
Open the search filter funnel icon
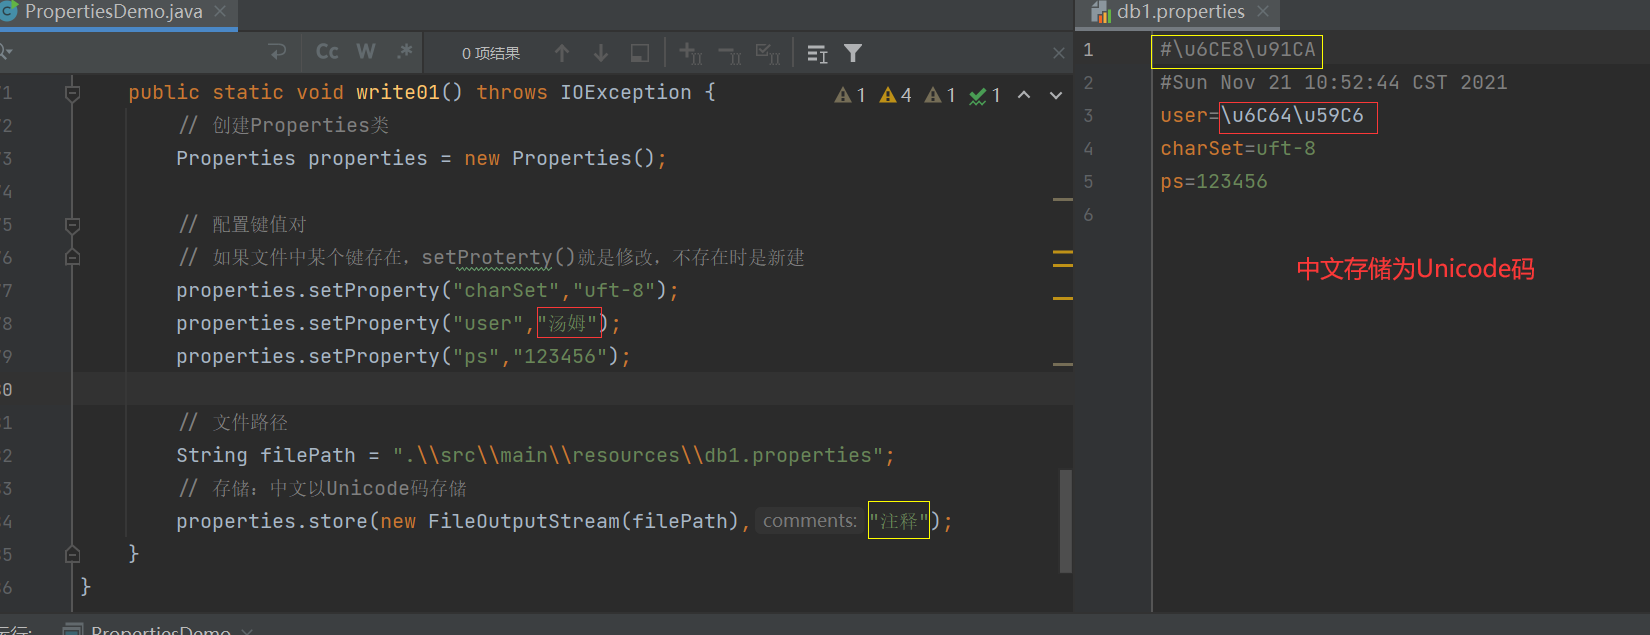pos(853,53)
